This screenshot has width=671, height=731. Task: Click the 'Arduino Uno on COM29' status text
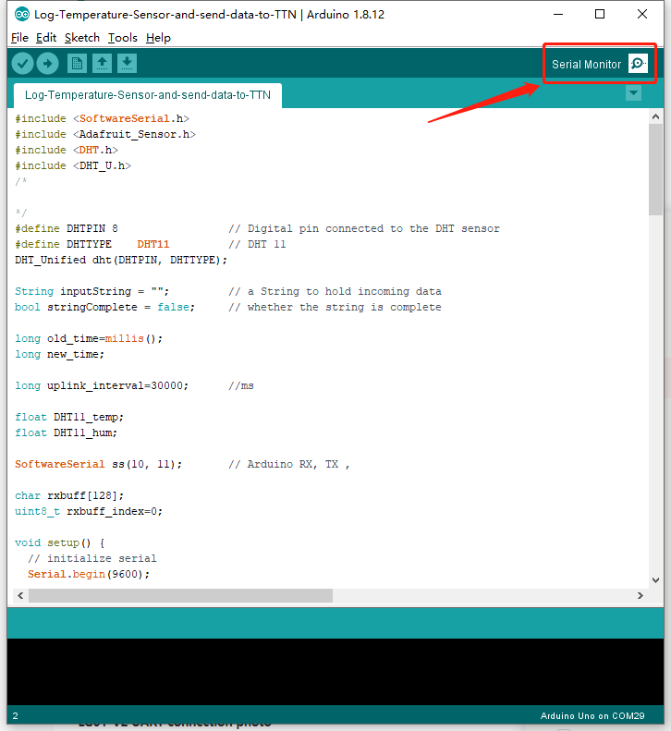(x=592, y=716)
